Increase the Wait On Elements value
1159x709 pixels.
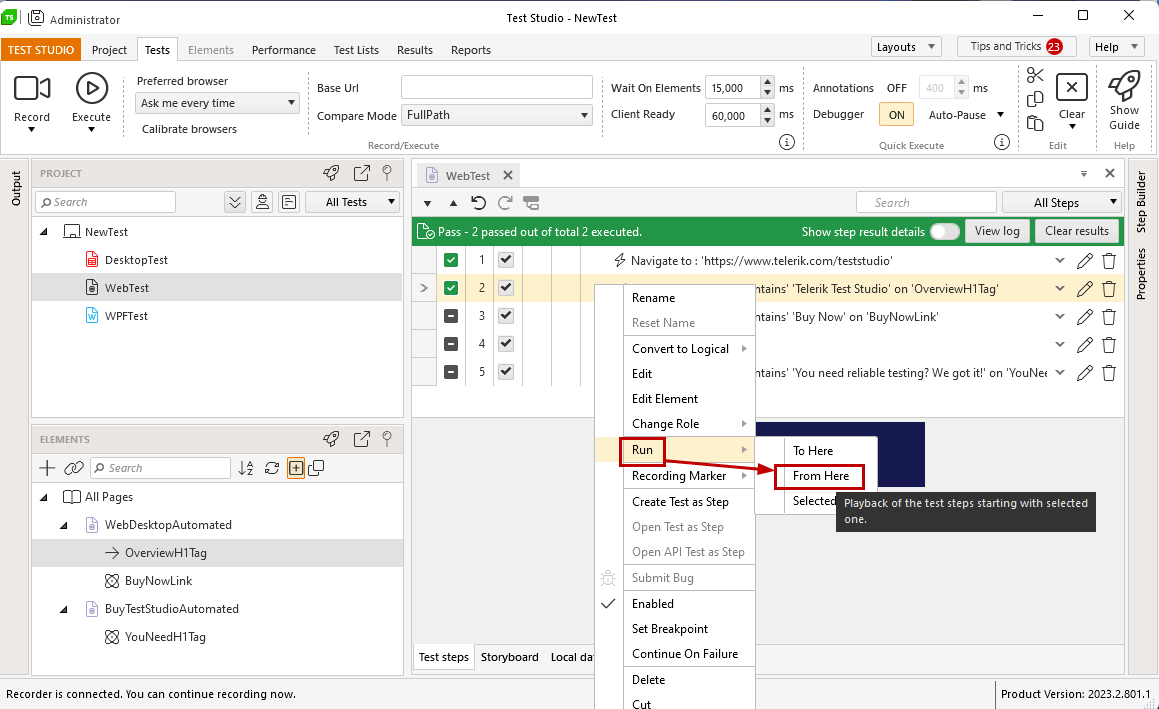(x=767, y=81)
